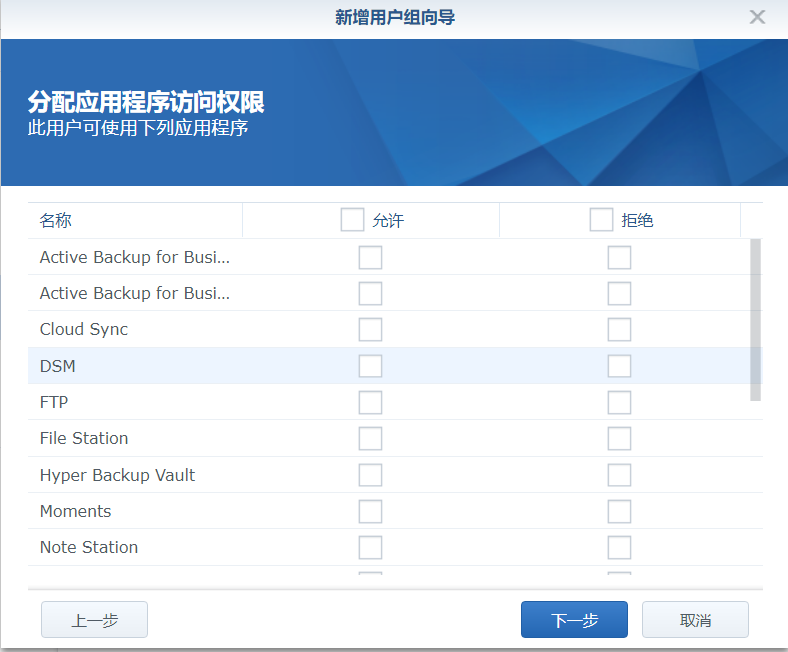Allow access for Moments
Image resolution: width=788 pixels, height=652 pixels.
pos(370,511)
